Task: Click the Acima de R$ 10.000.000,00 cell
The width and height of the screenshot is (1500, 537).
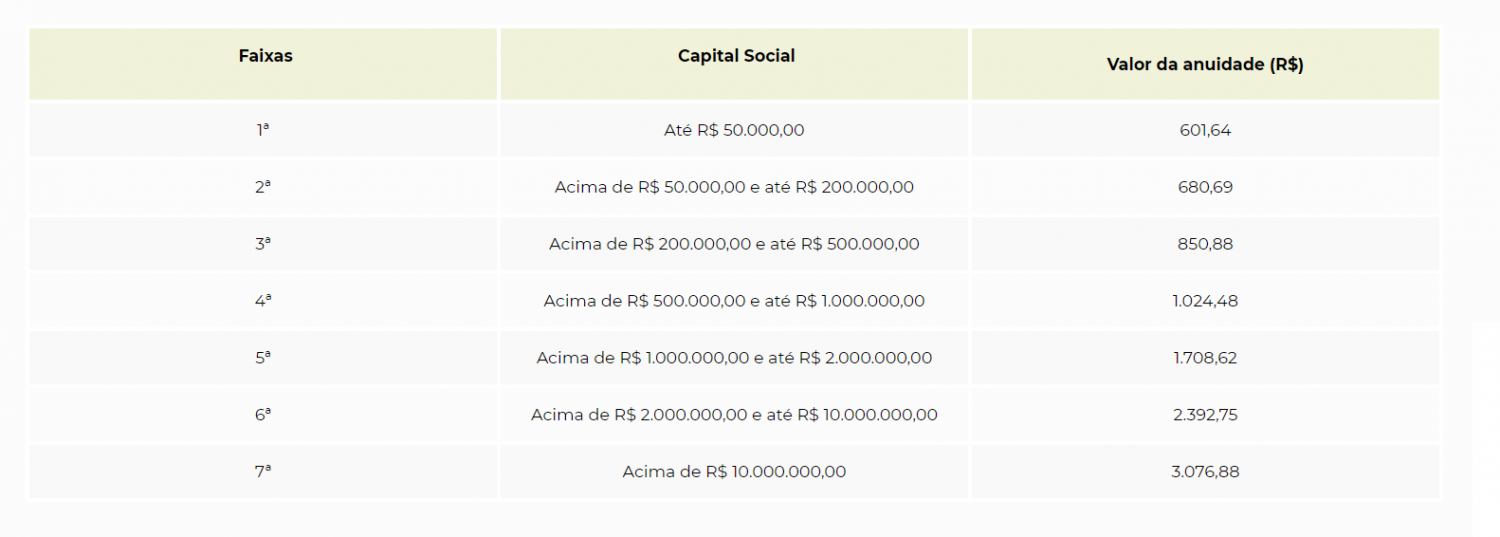Action: pyautogui.click(x=735, y=472)
